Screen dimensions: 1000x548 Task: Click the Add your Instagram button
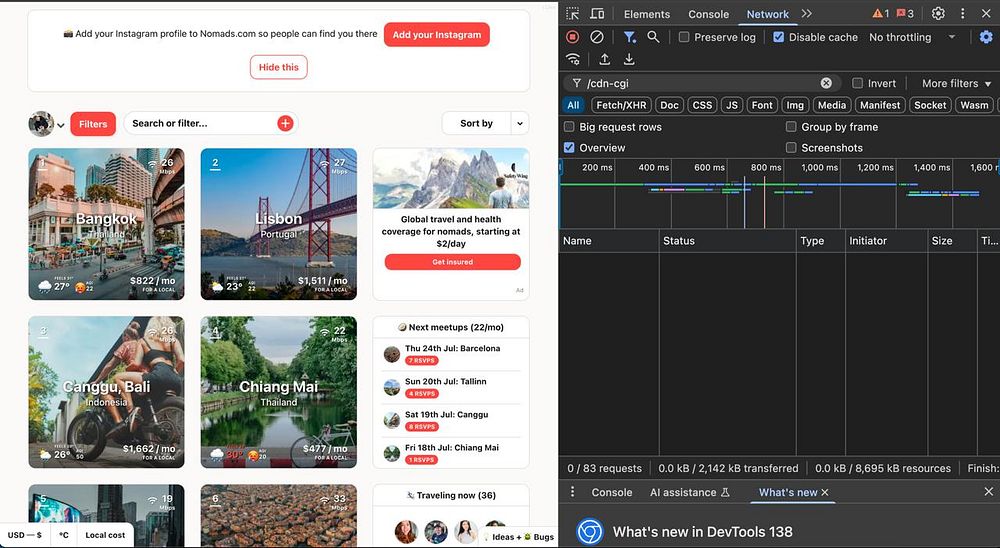click(x=436, y=35)
